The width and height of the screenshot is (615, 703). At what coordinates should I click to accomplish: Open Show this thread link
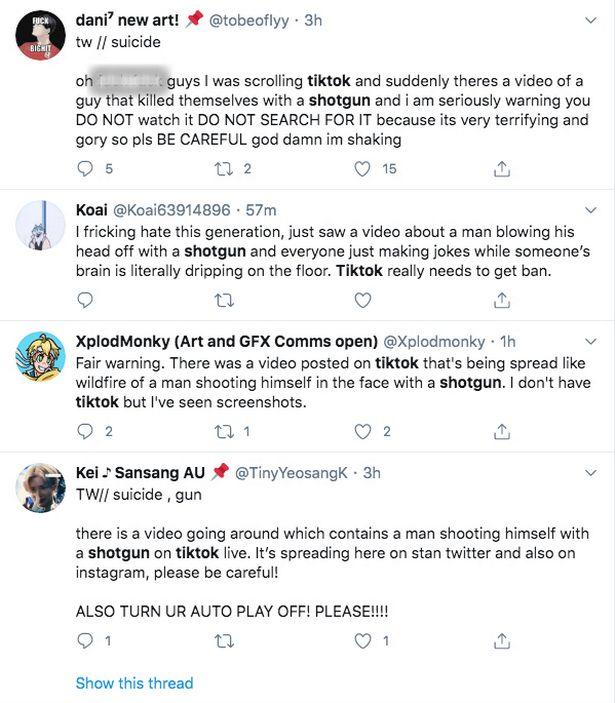click(x=134, y=683)
